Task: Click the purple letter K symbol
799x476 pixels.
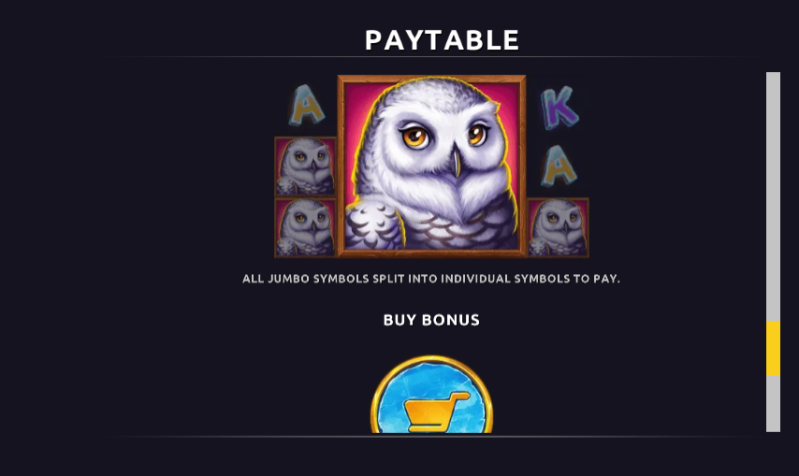Action: (559, 108)
